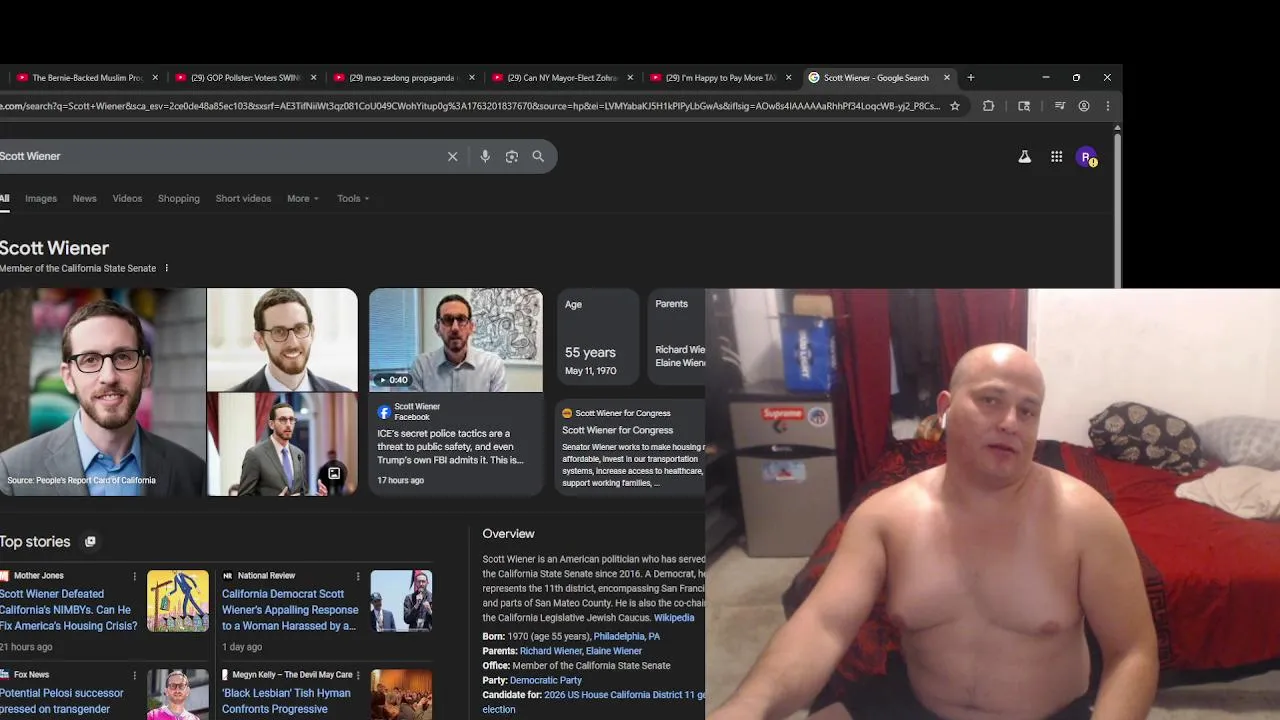Open the Chrome side panel icon
The image size is (1280, 720).
point(1024,106)
